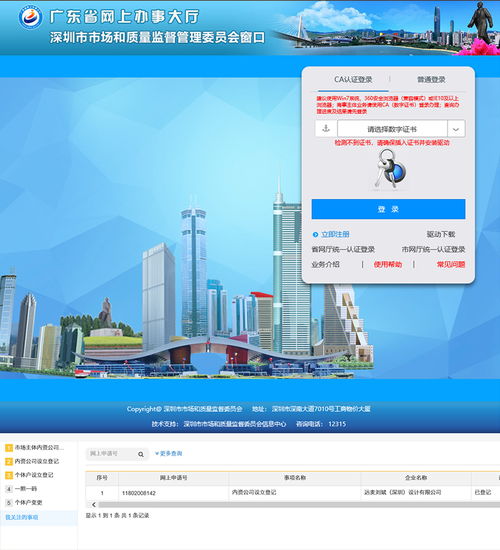
Task: Expand the certificate list chevron arrow
Action: (x=456, y=129)
